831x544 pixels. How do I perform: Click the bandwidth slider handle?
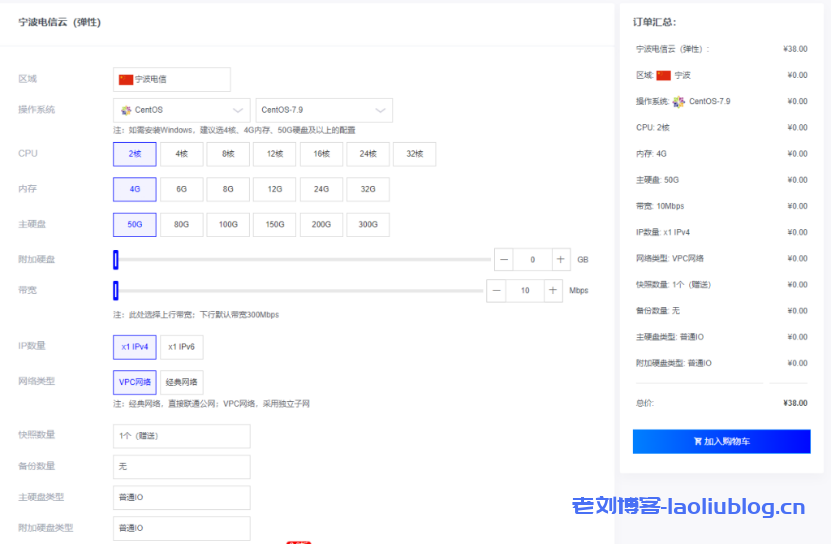coord(116,290)
